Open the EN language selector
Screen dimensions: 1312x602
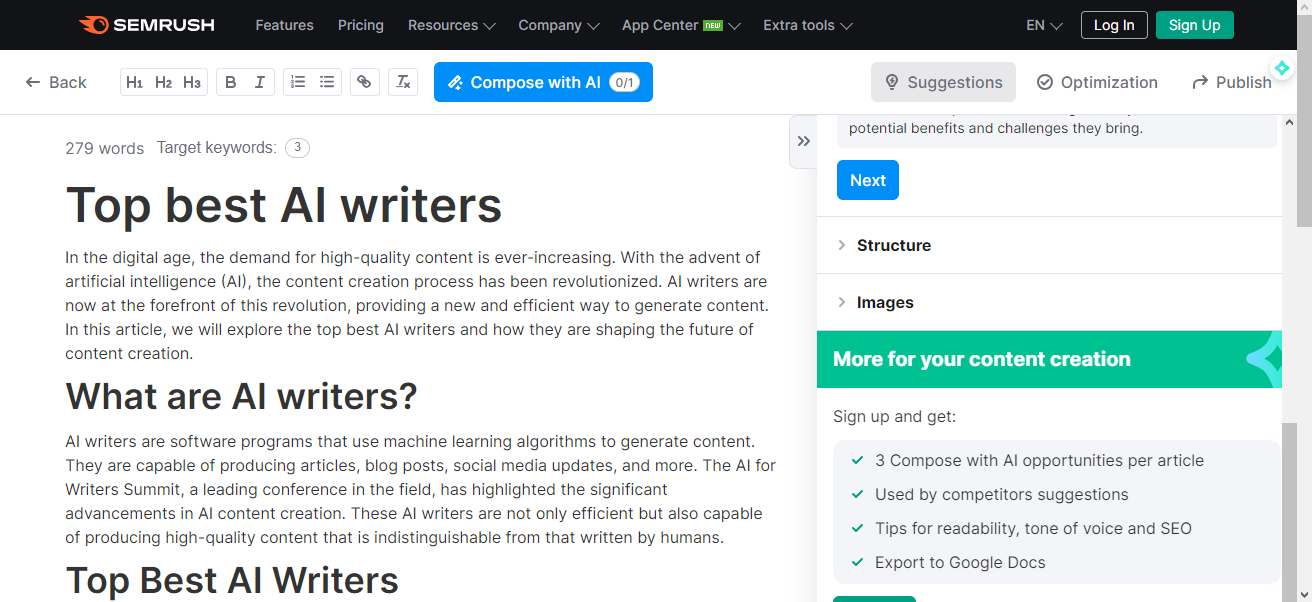[x=1044, y=25]
